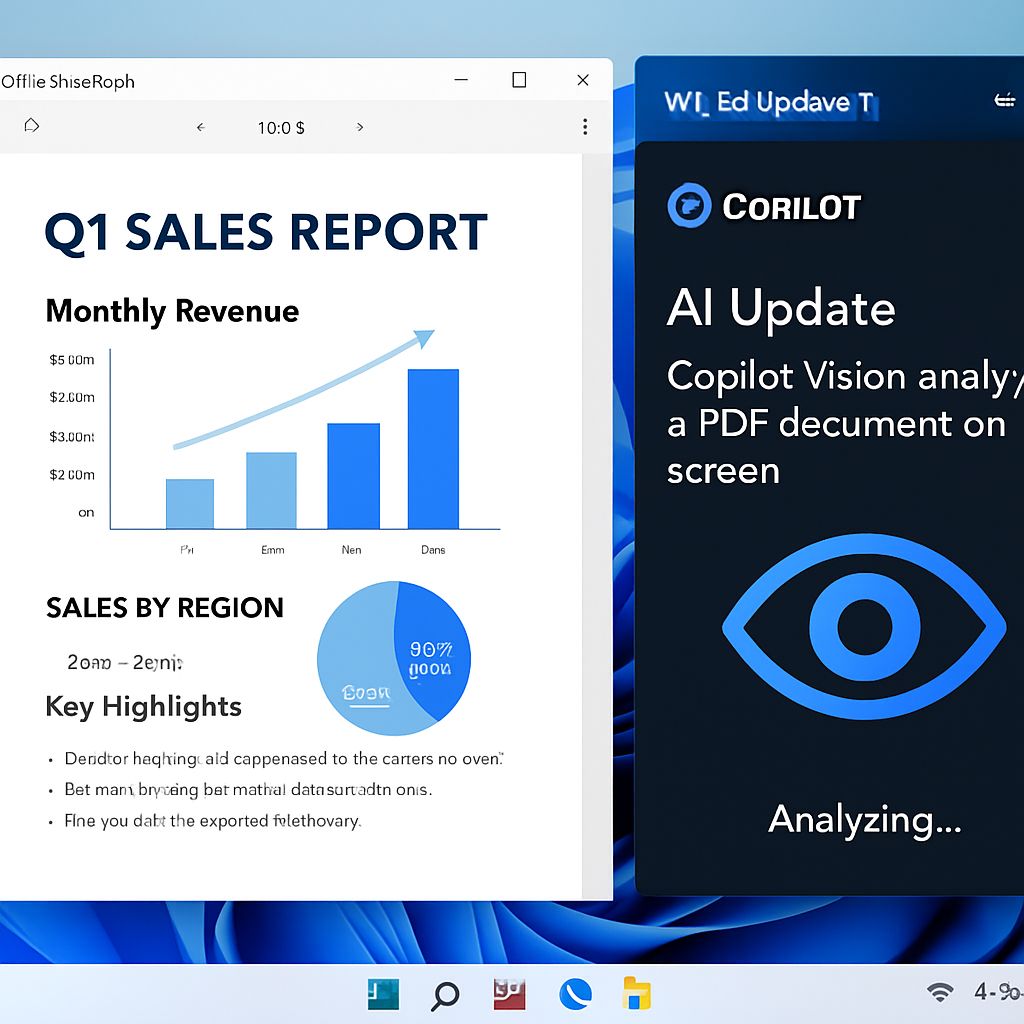Click the 'Monthly Revenue' heading
The image size is (1024, 1024).
pyautogui.click(x=172, y=312)
